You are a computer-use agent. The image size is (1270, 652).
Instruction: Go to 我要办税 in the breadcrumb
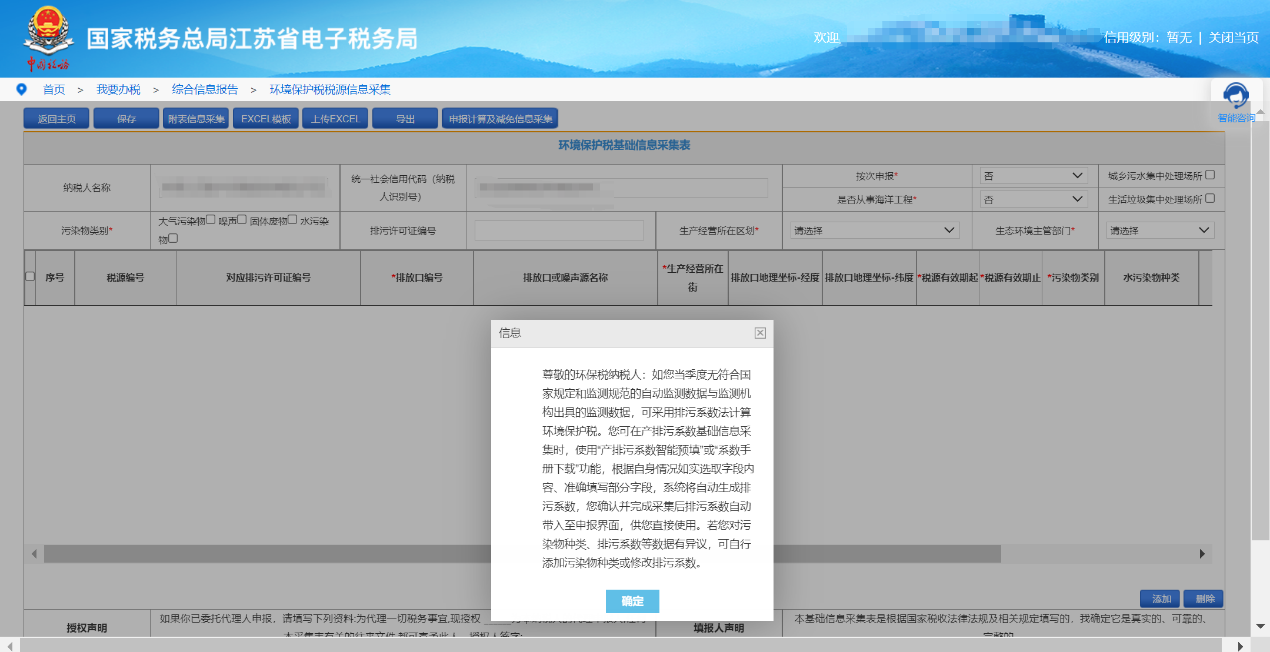tap(118, 89)
